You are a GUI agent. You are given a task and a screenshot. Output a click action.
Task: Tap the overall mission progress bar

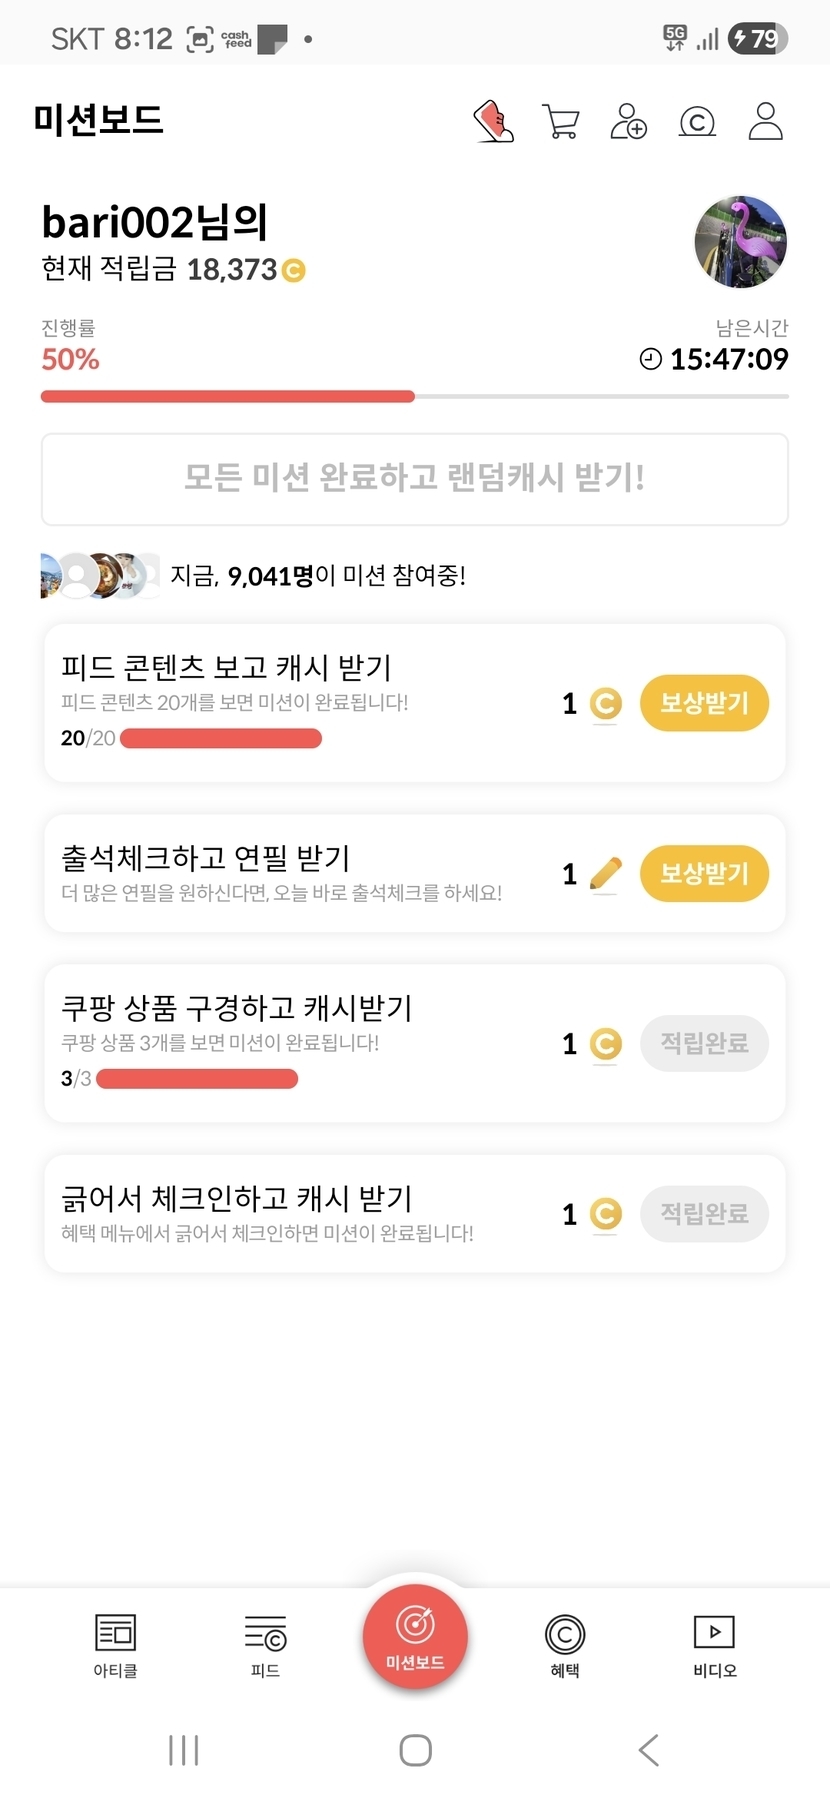pyautogui.click(x=414, y=397)
